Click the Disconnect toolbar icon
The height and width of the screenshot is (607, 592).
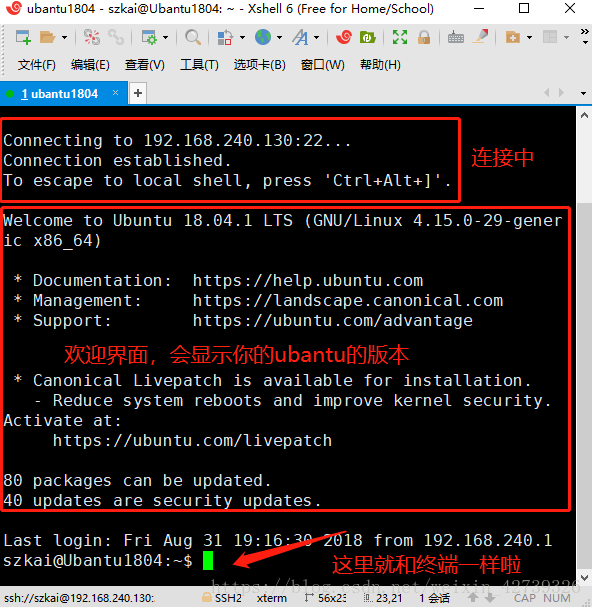tap(92, 38)
